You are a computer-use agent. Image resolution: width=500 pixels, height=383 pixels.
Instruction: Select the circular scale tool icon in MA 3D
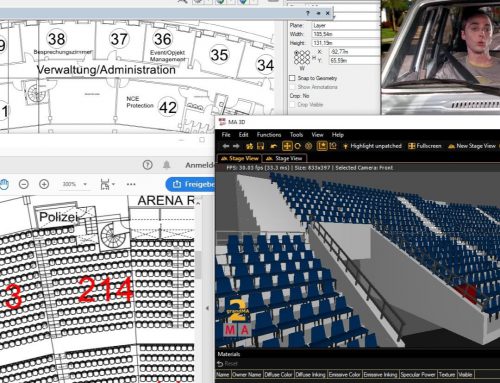pos(309,146)
